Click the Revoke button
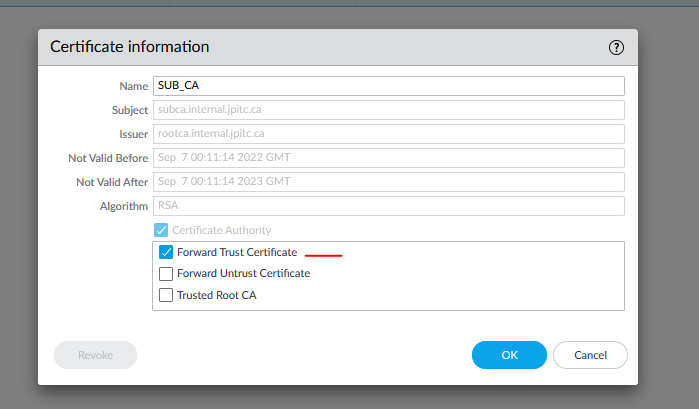699x409 pixels. click(95, 355)
